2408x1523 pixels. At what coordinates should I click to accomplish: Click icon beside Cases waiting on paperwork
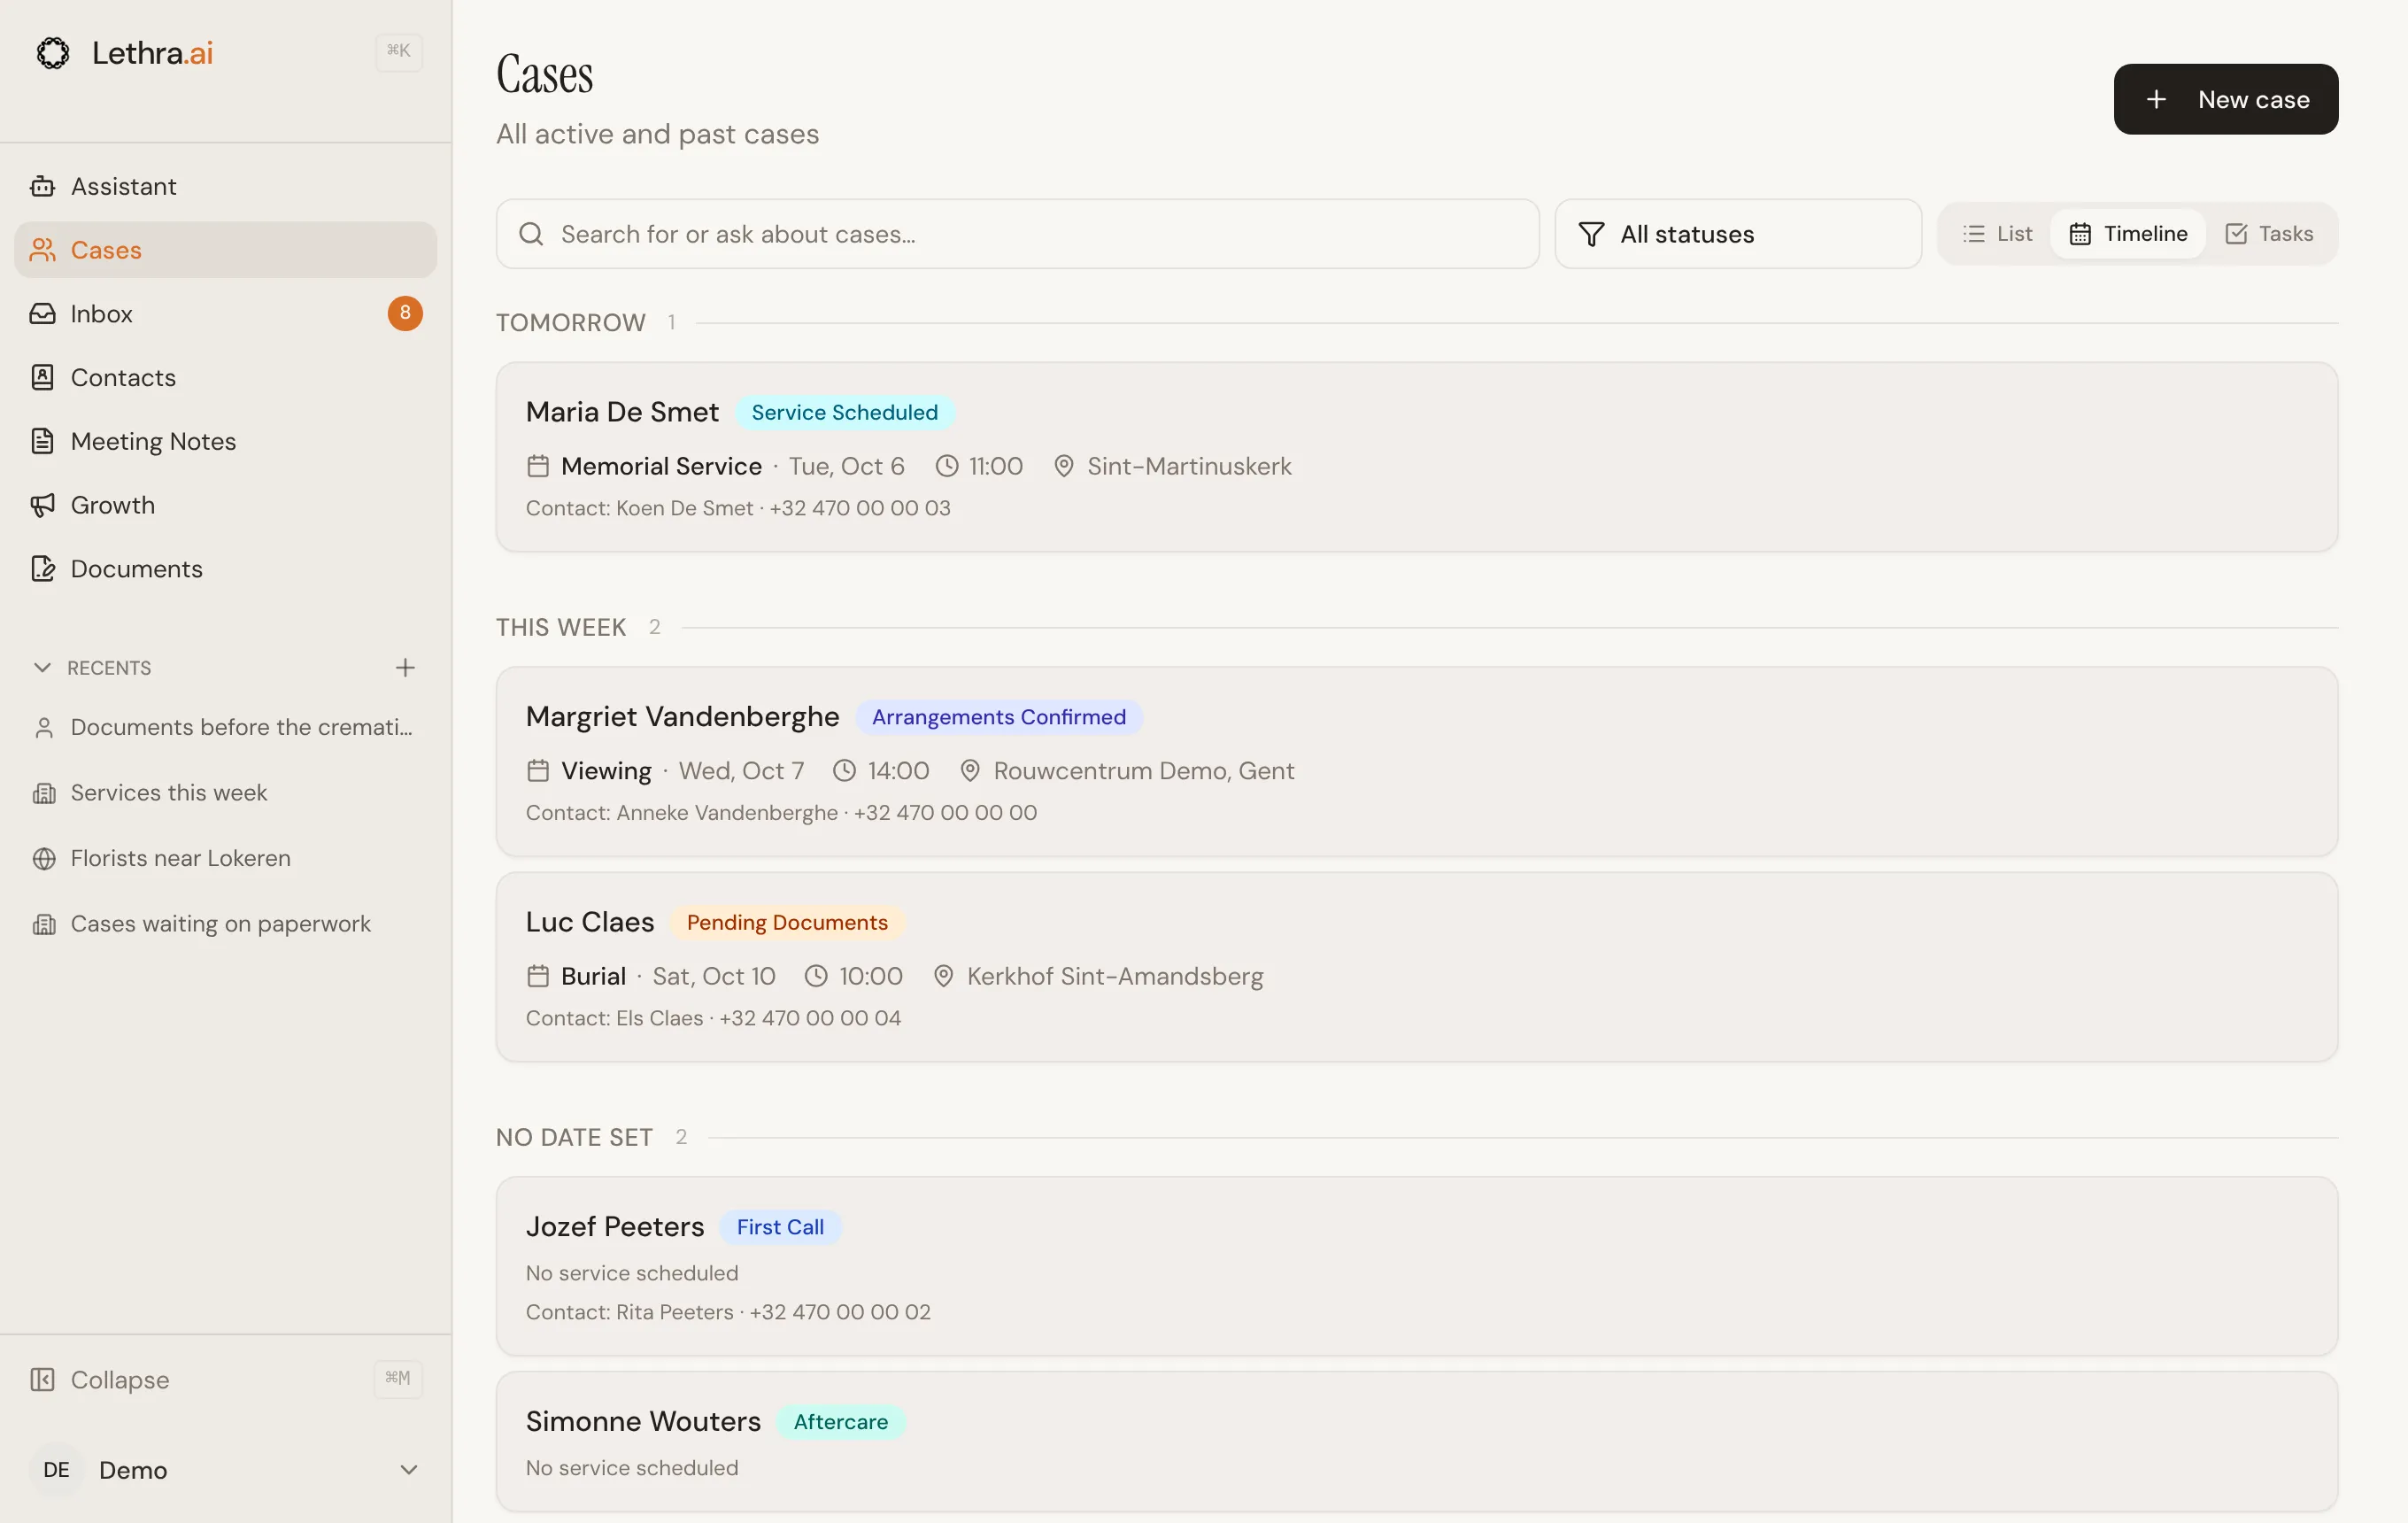pos(44,924)
